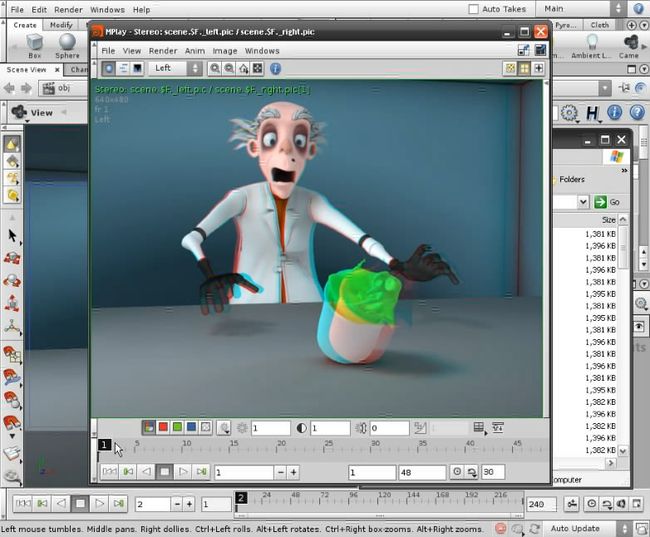Click MPlay fit-to-window icon

tap(257, 68)
